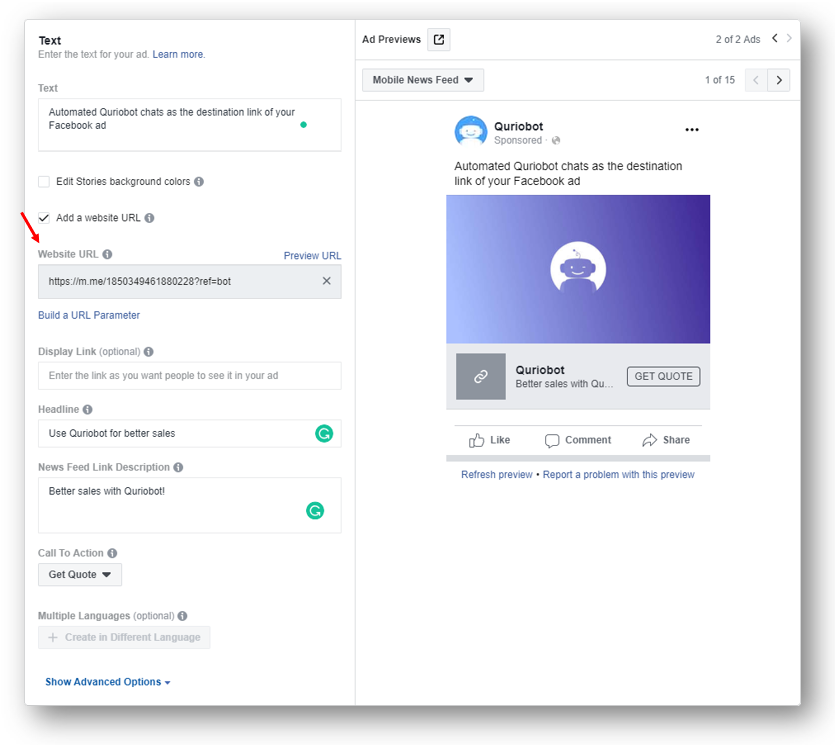Click Quriobot page name in ad header

[518, 126]
